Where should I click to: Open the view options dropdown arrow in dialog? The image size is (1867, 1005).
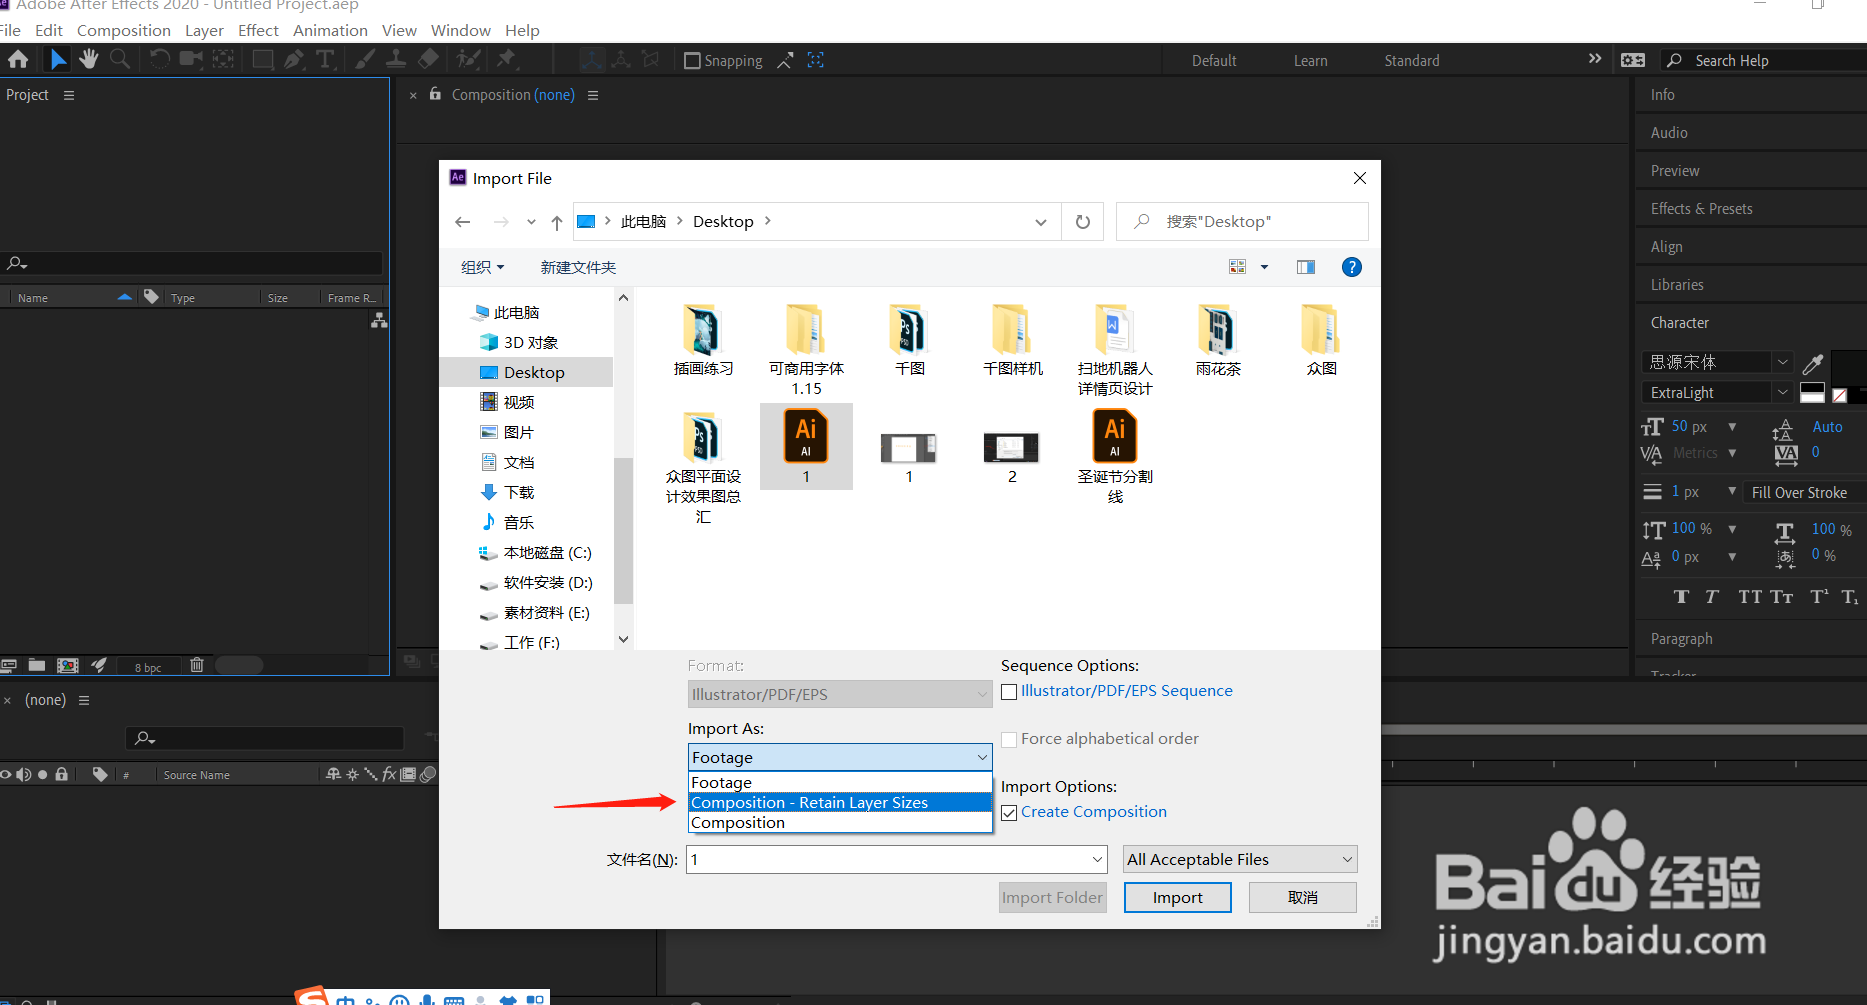pos(1264,267)
